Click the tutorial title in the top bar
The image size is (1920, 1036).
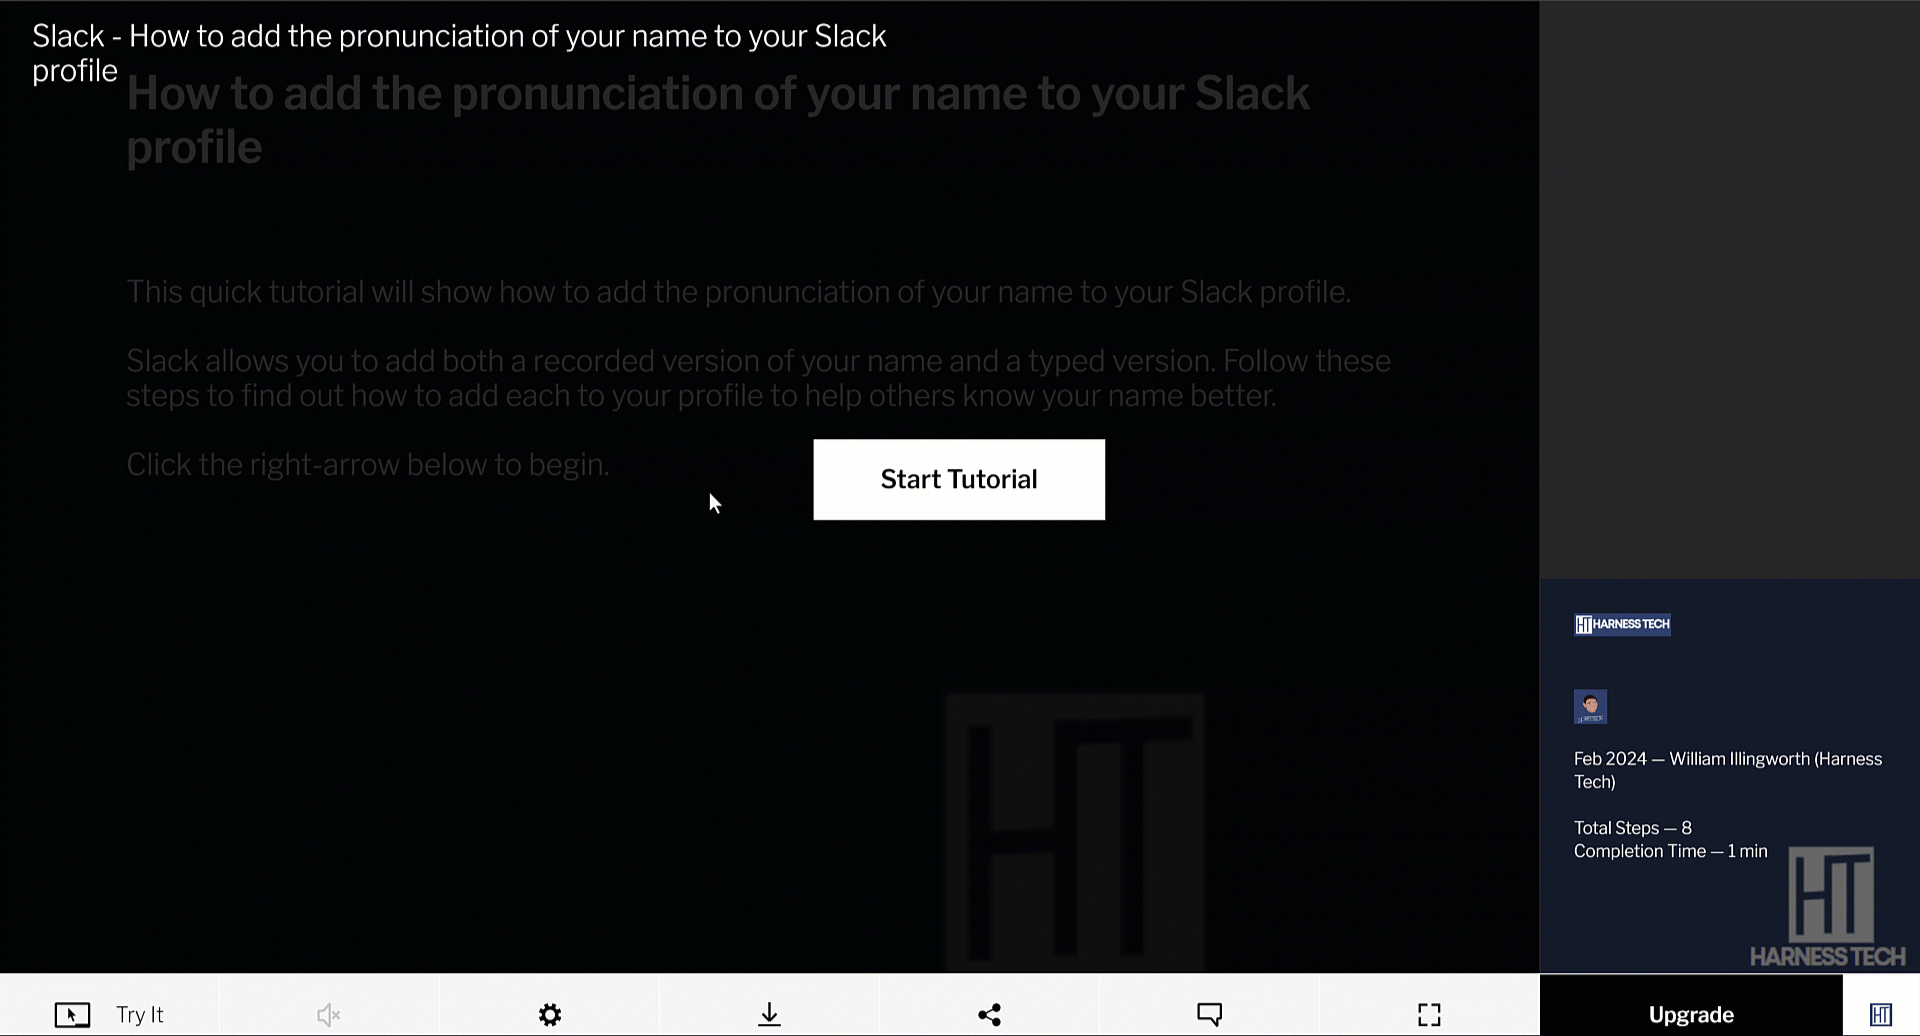tap(458, 52)
